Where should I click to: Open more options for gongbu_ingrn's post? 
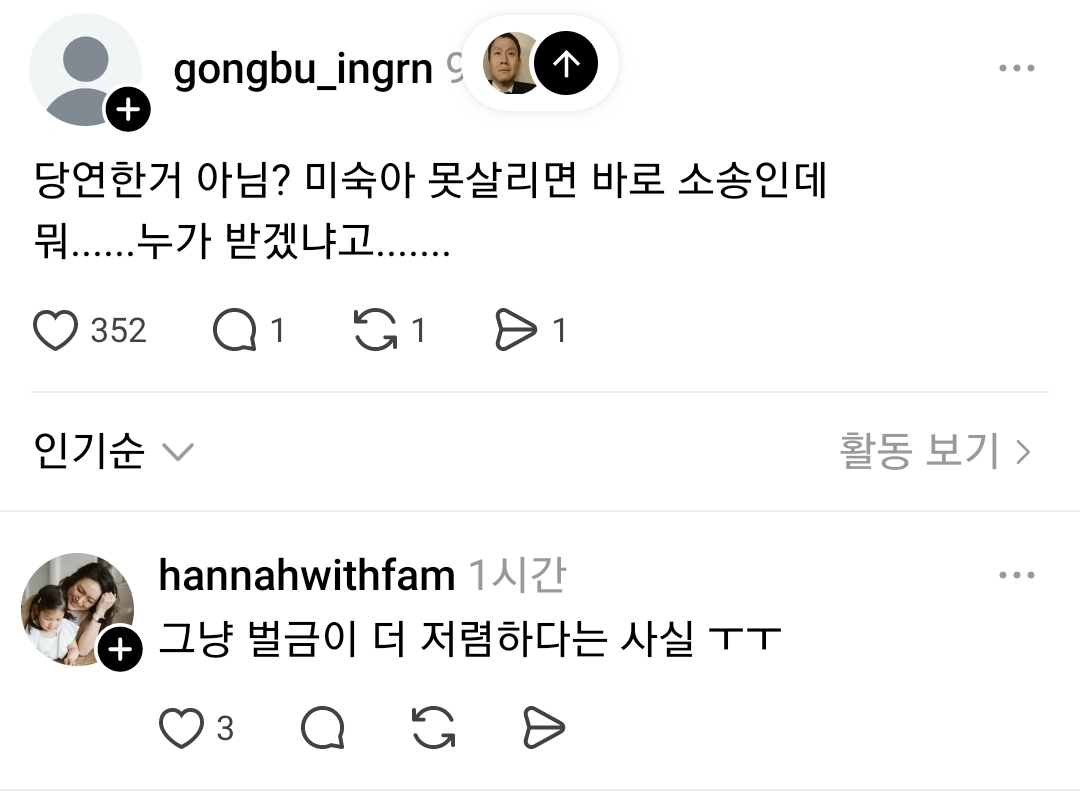point(1017,68)
